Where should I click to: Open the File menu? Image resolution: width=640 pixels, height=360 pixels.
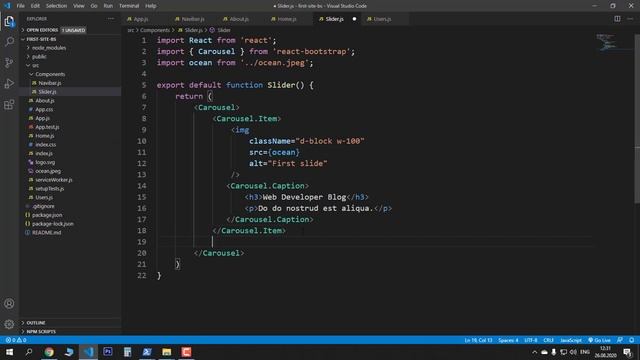tap(20, 6)
